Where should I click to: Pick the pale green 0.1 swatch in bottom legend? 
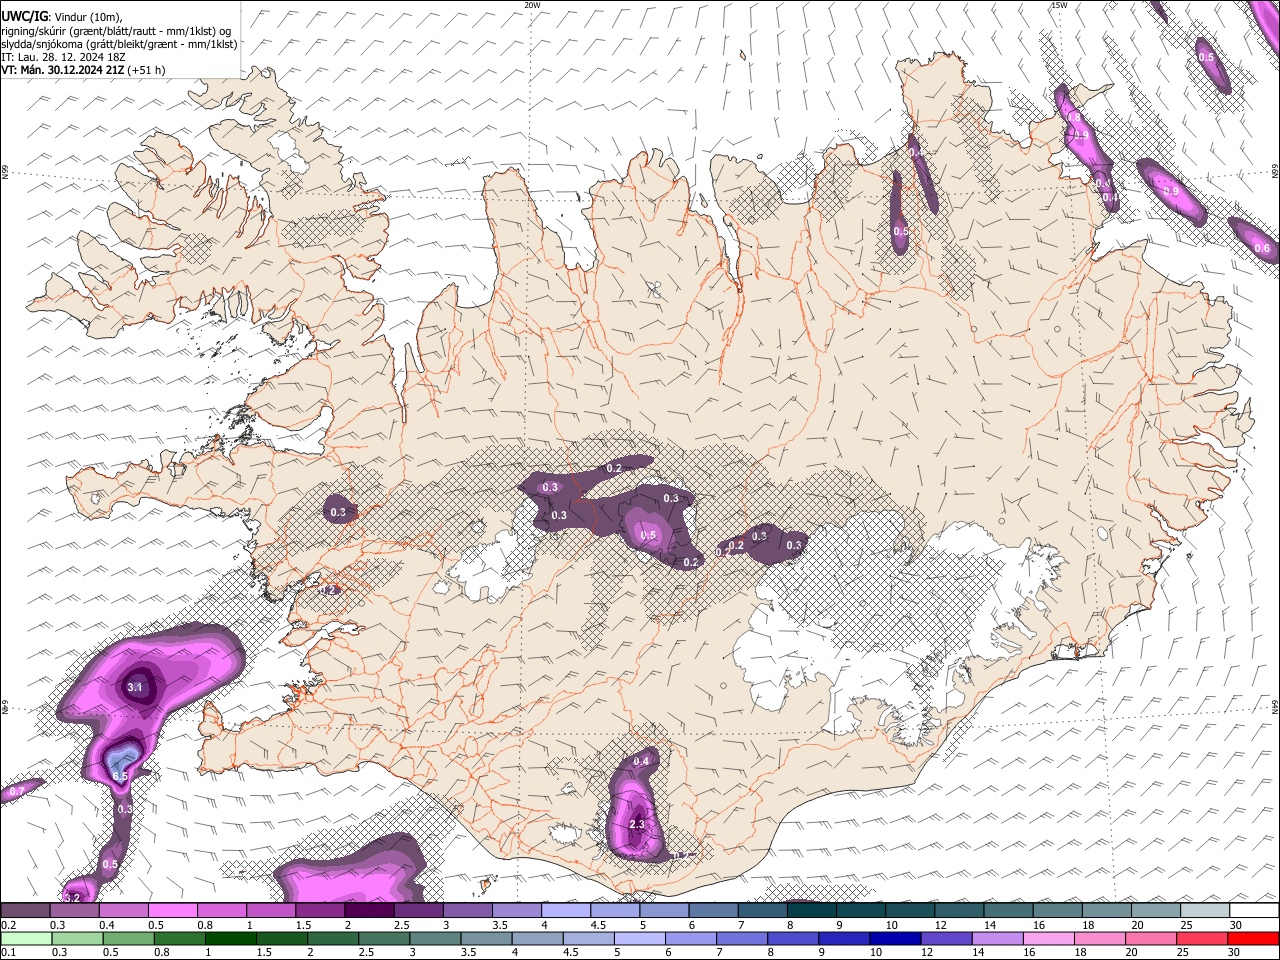click(x=26, y=938)
